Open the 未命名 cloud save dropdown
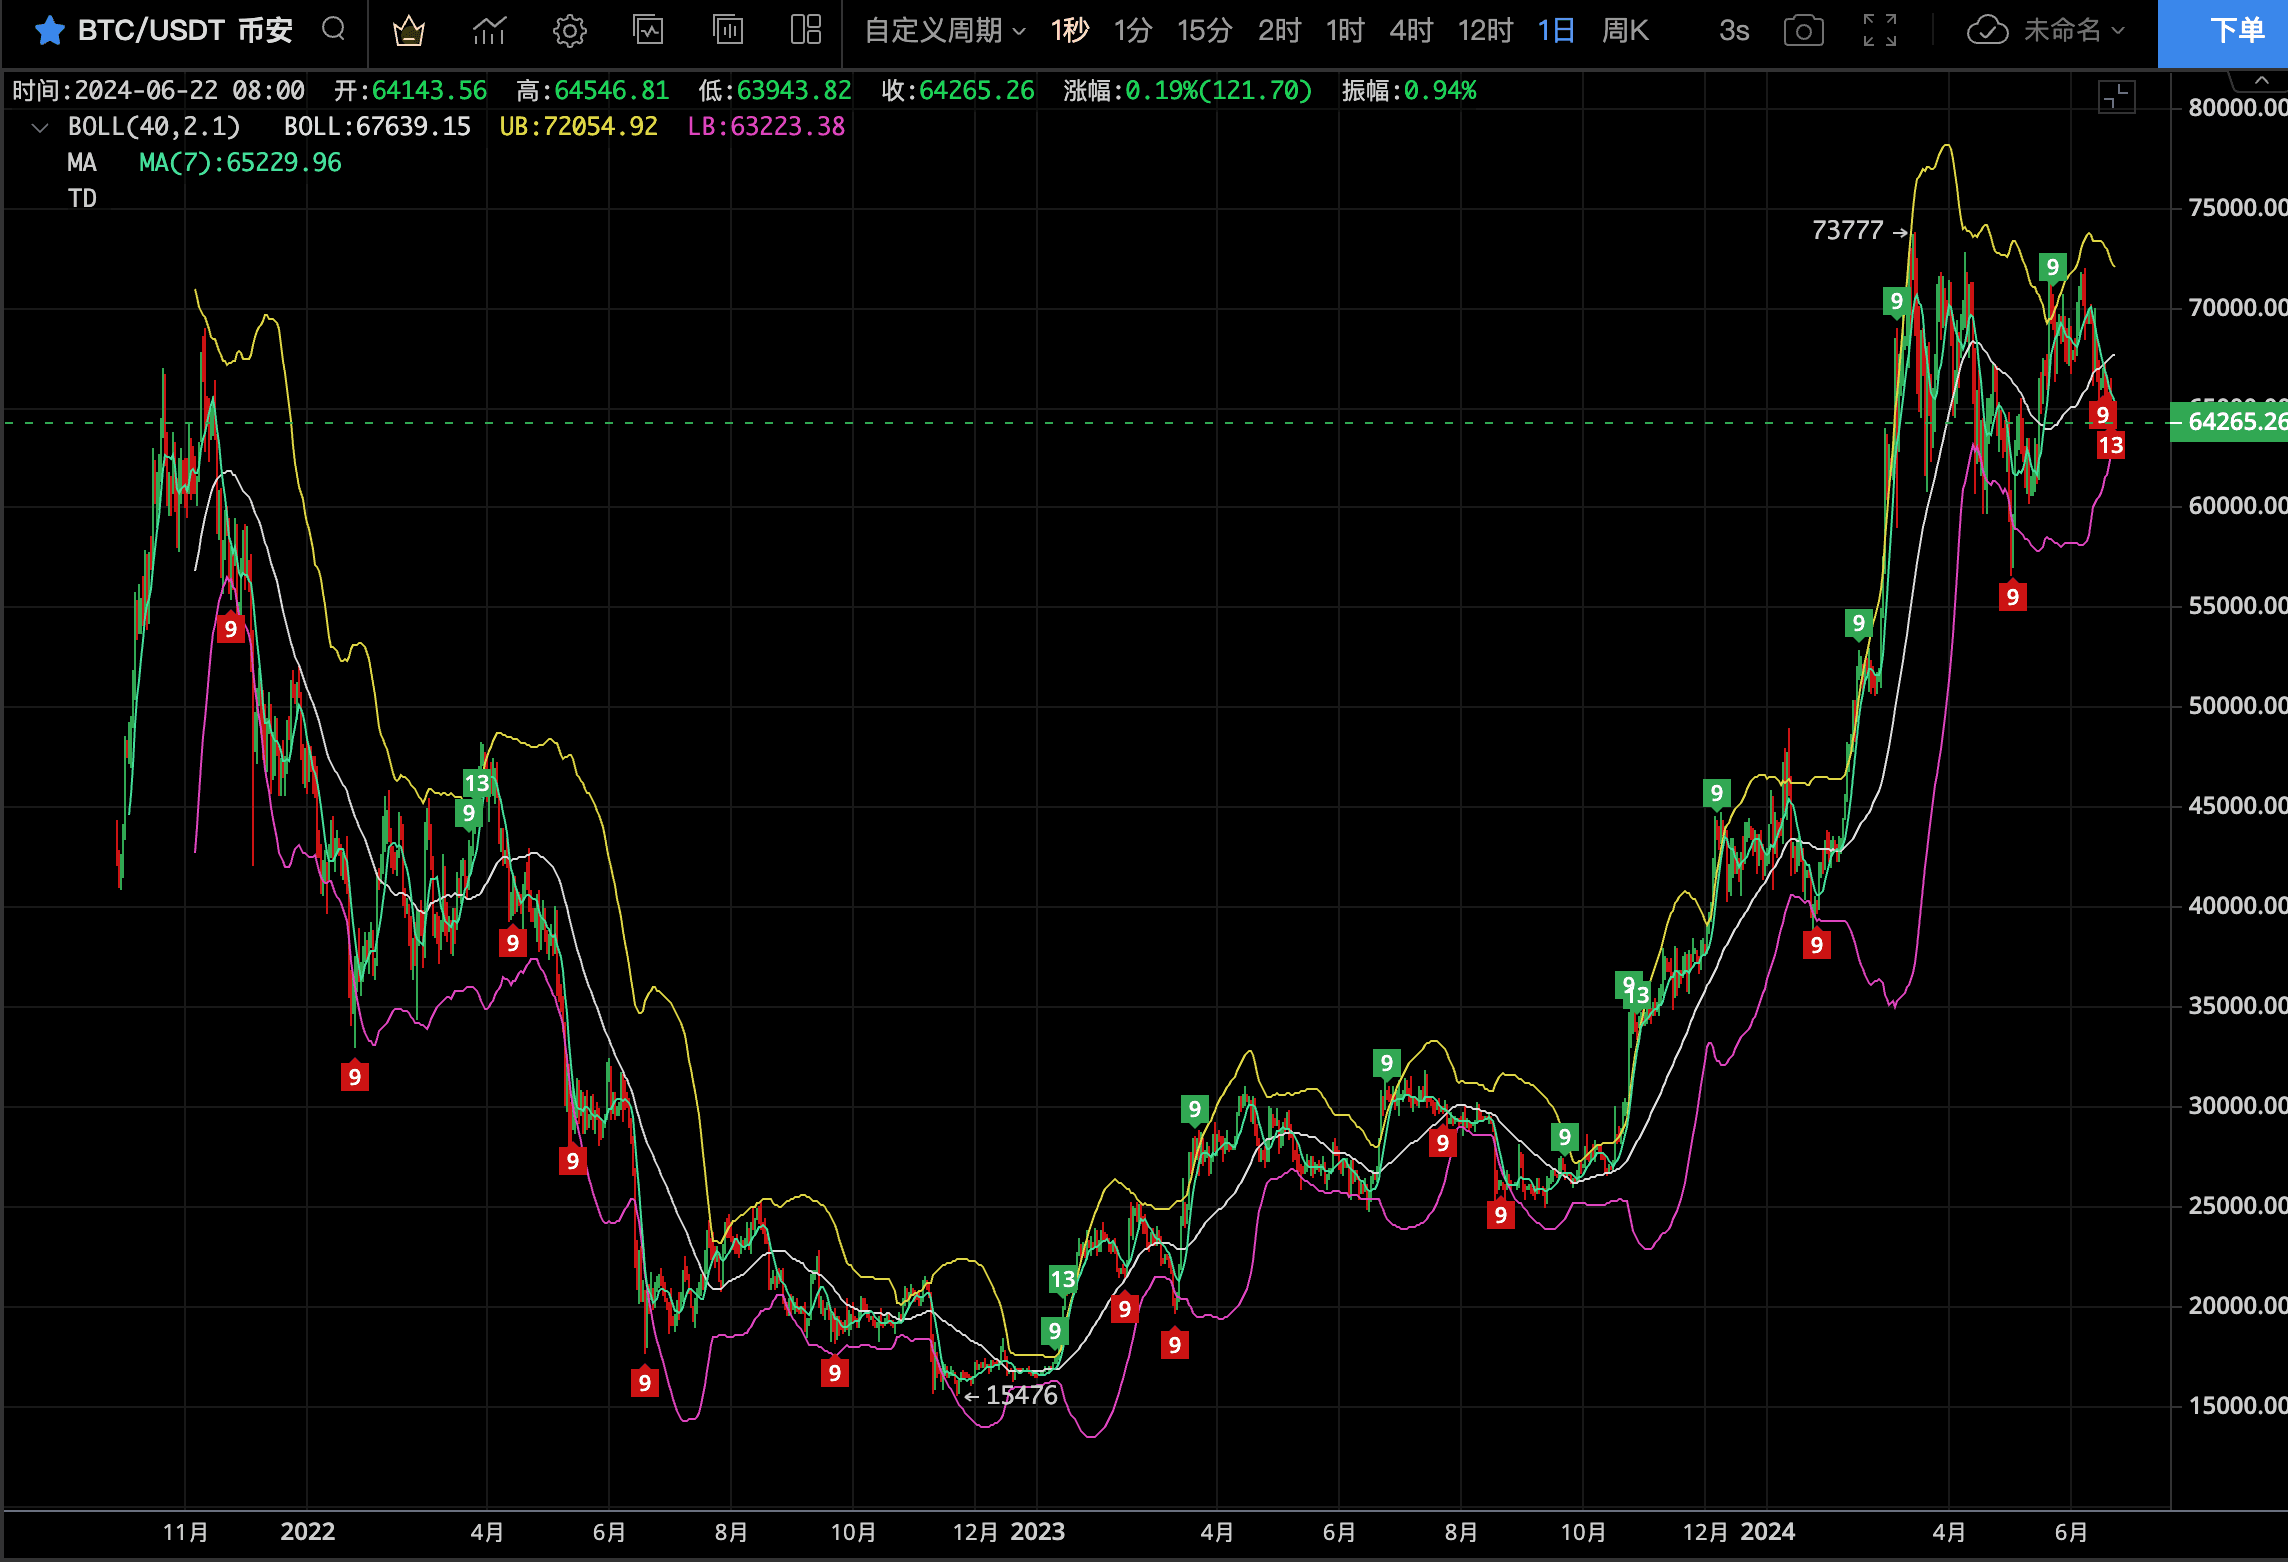2288x1562 pixels. (x=2045, y=31)
